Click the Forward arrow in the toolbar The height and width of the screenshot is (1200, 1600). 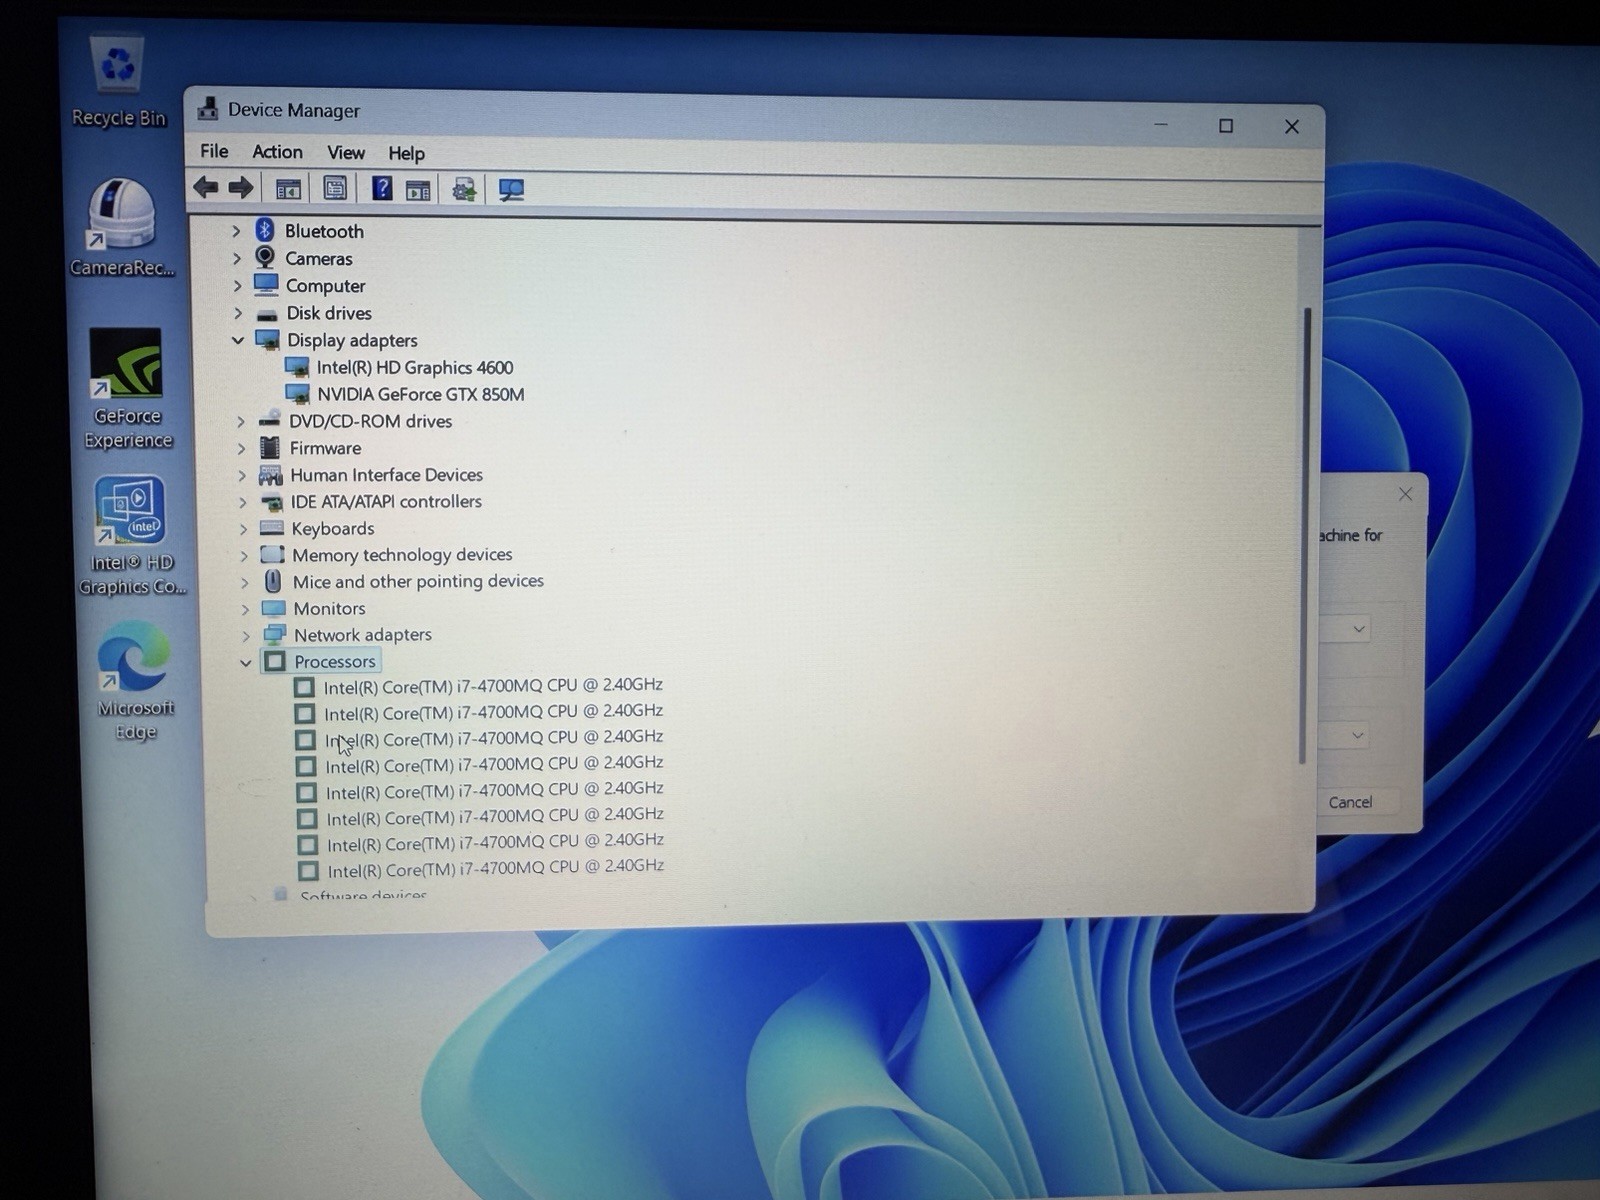coord(241,187)
